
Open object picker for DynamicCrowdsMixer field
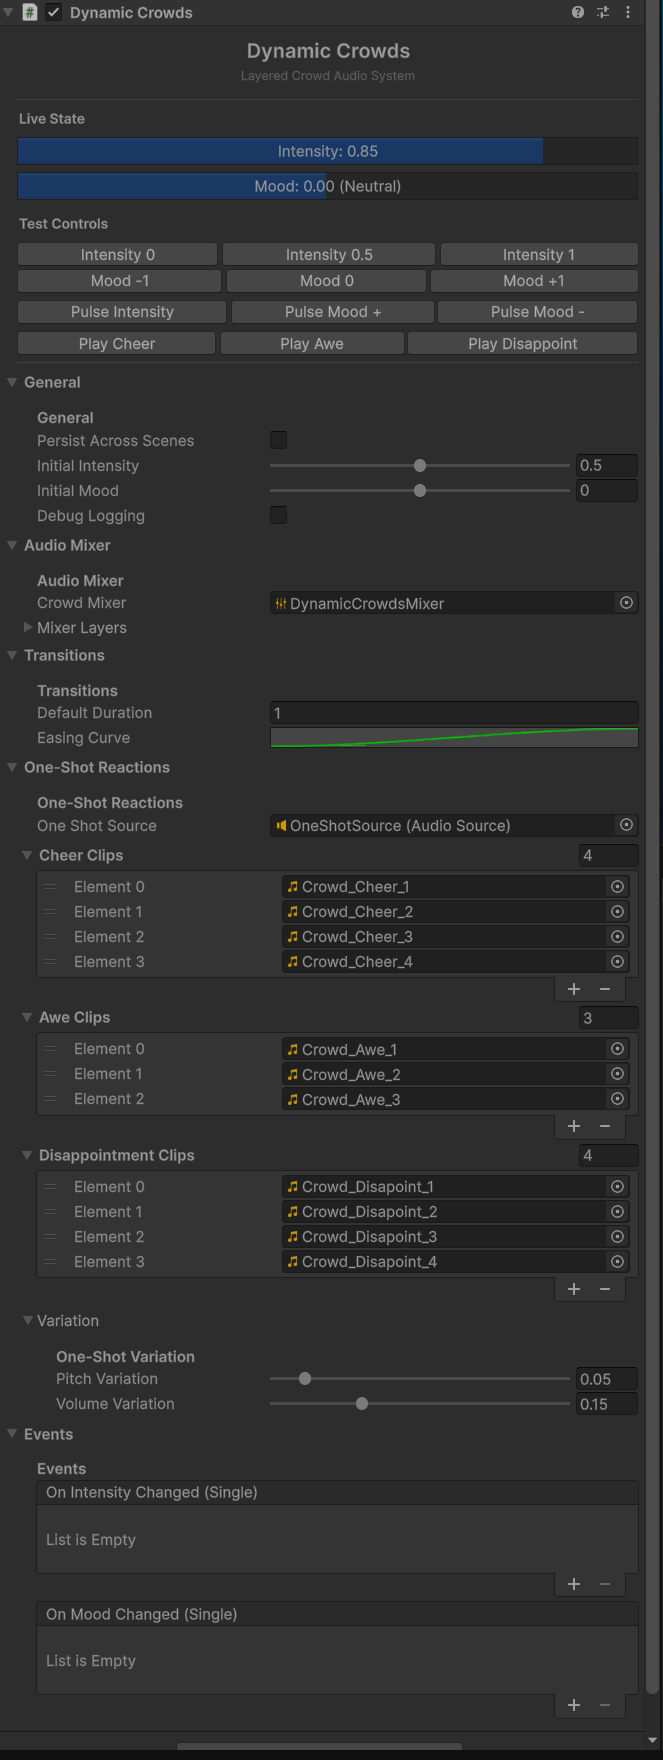coord(626,603)
